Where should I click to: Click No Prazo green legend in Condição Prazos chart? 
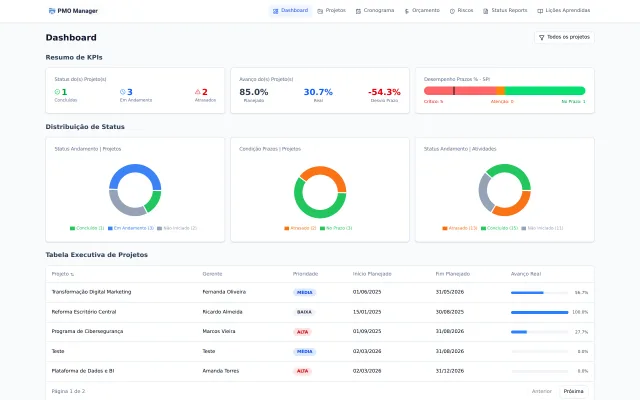tap(336, 228)
